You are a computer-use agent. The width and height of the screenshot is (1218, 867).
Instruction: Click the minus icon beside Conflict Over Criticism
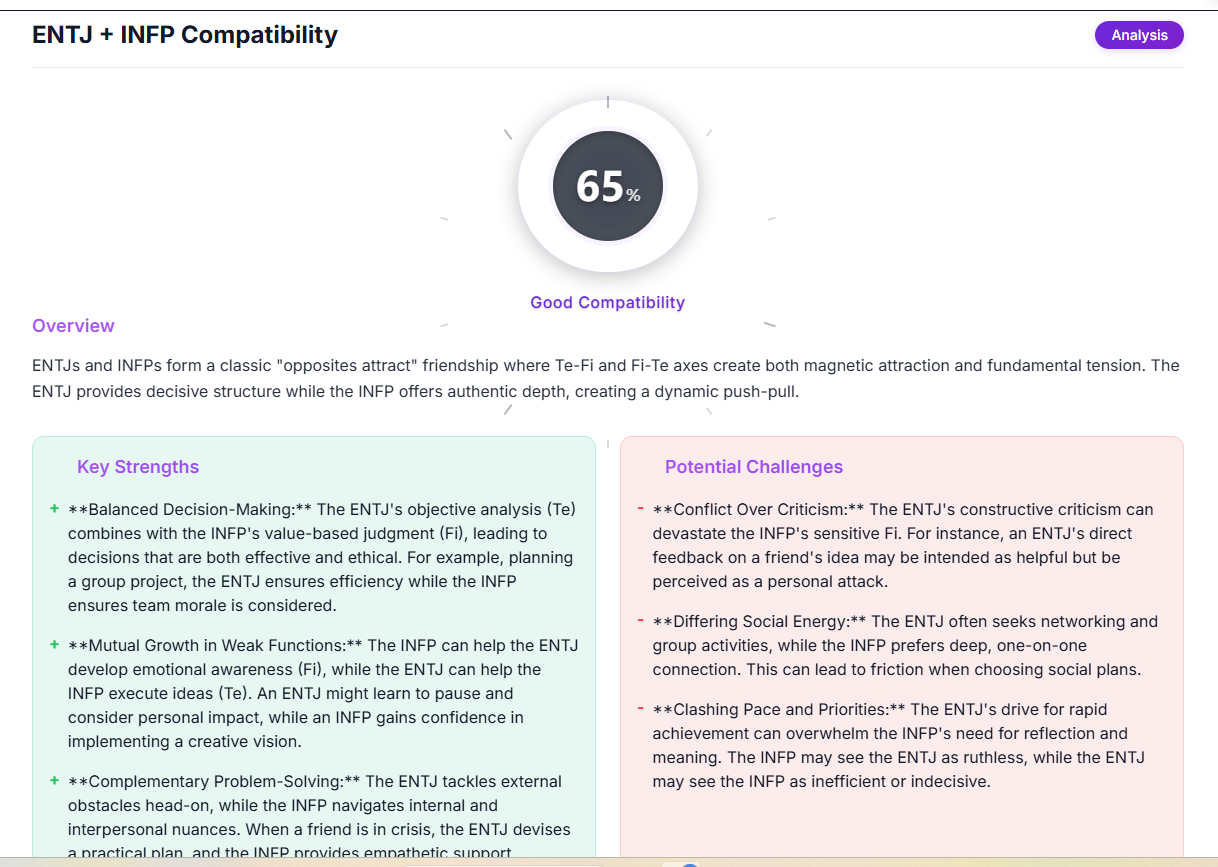click(641, 509)
